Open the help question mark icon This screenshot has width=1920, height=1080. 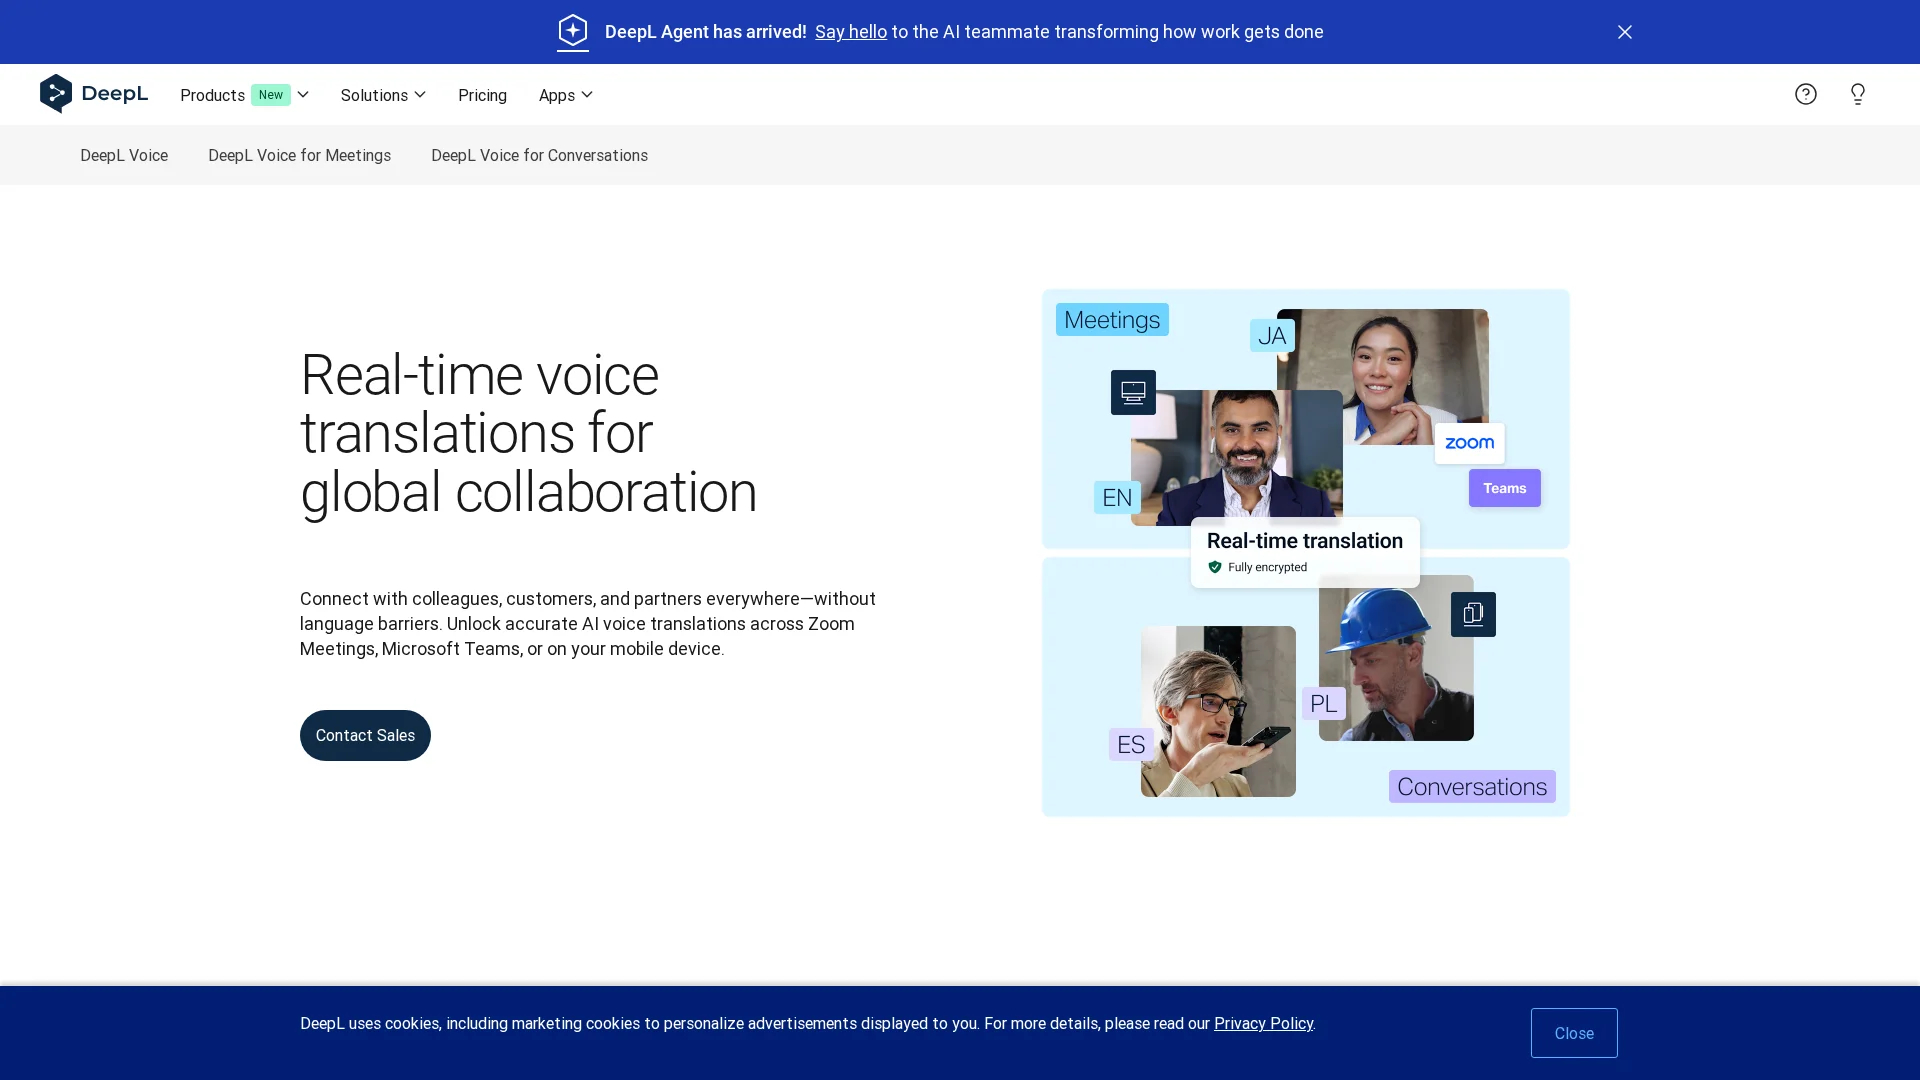[1805, 94]
